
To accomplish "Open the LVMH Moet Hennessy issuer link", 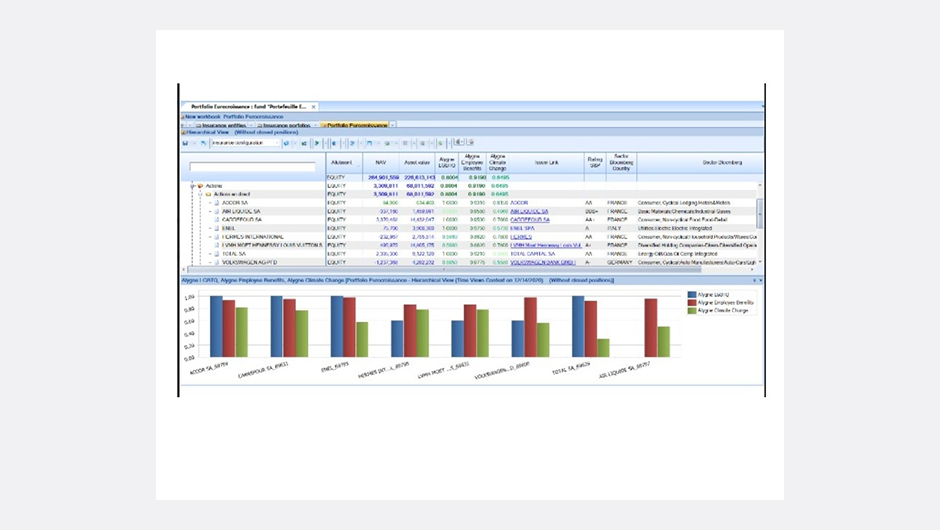I will pos(546,245).
